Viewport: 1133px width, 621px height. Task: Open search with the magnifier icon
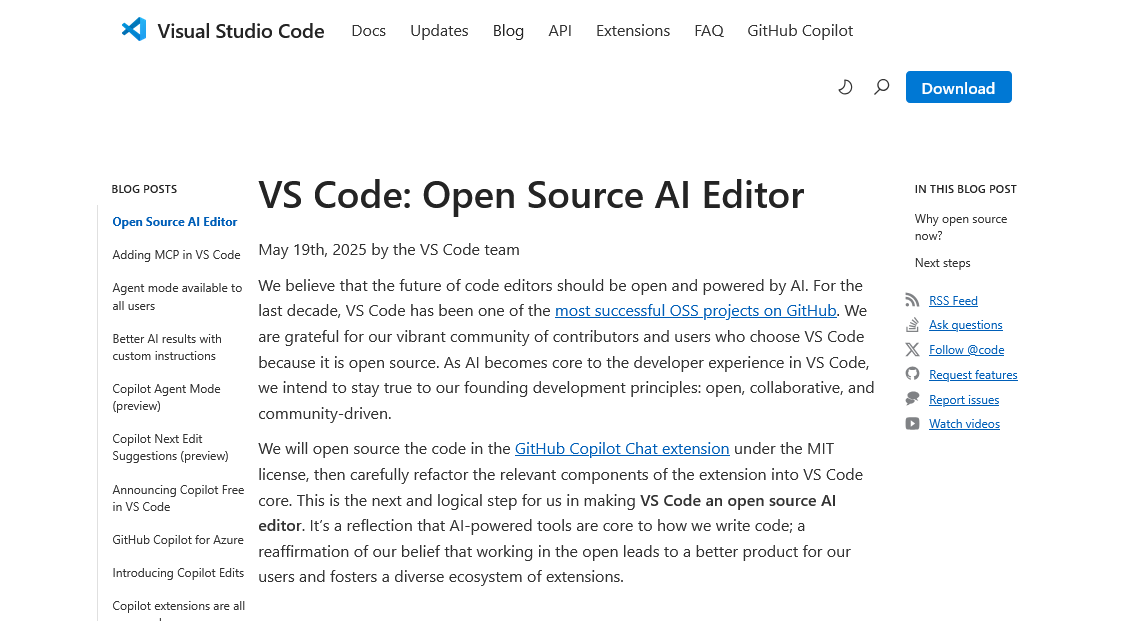click(x=881, y=87)
